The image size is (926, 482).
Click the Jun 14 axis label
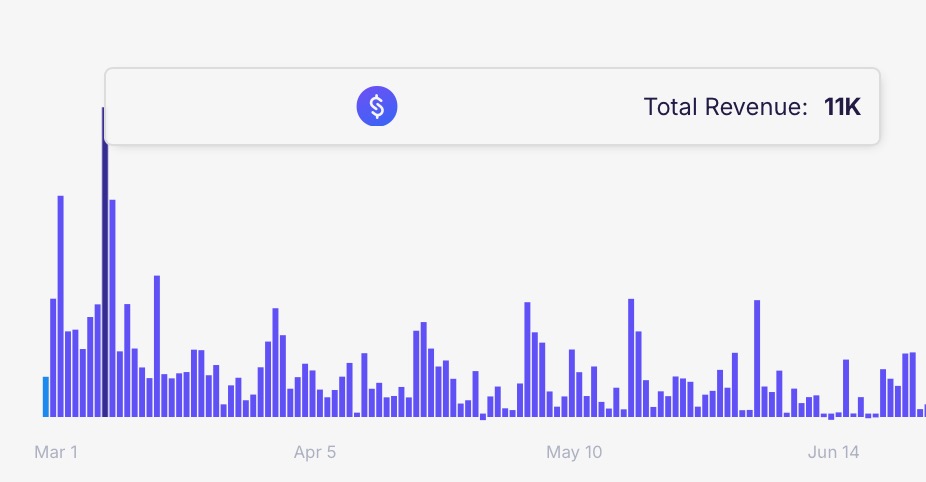(x=833, y=452)
